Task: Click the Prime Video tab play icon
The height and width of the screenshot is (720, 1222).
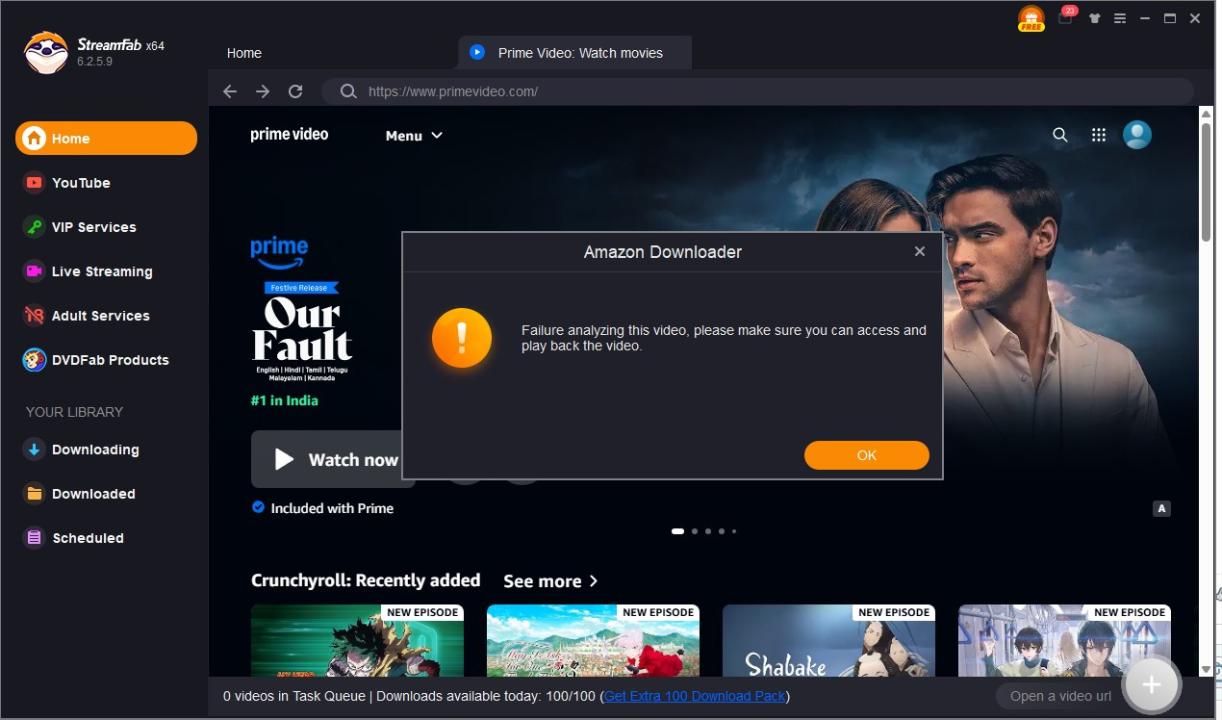Action: pyautogui.click(x=477, y=52)
